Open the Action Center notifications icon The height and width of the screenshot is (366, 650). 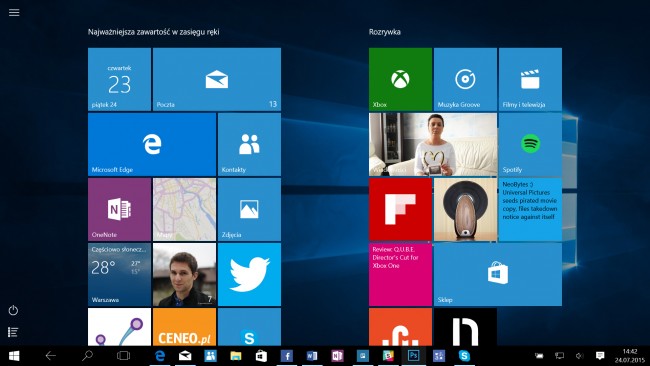pos(600,356)
